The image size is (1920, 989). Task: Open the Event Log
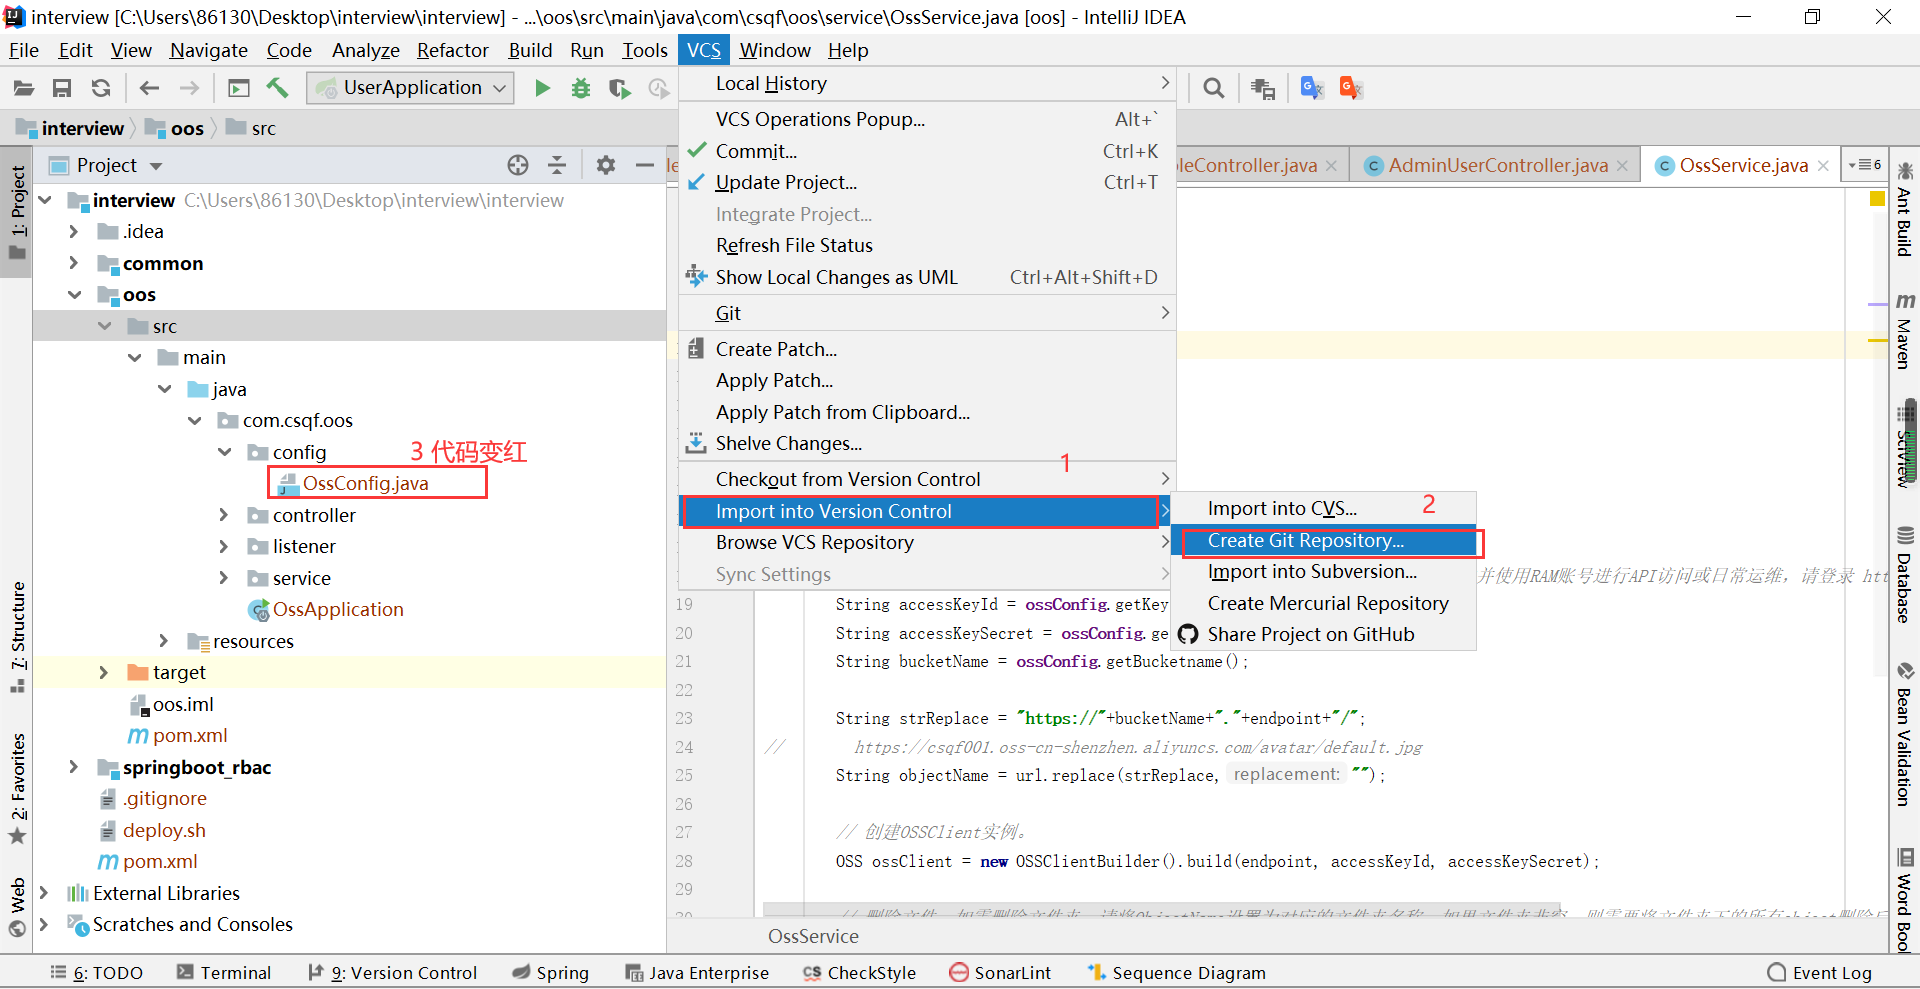[1819, 973]
